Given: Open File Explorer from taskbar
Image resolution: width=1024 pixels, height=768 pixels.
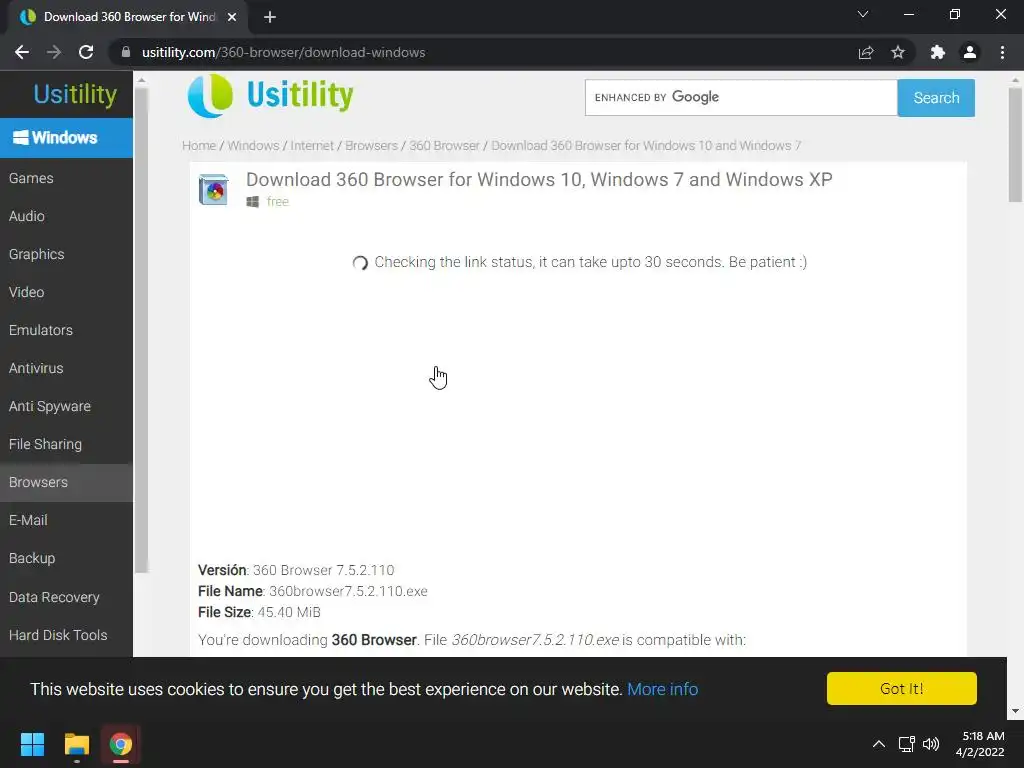Looking at the screenshot, I should 76,744.
